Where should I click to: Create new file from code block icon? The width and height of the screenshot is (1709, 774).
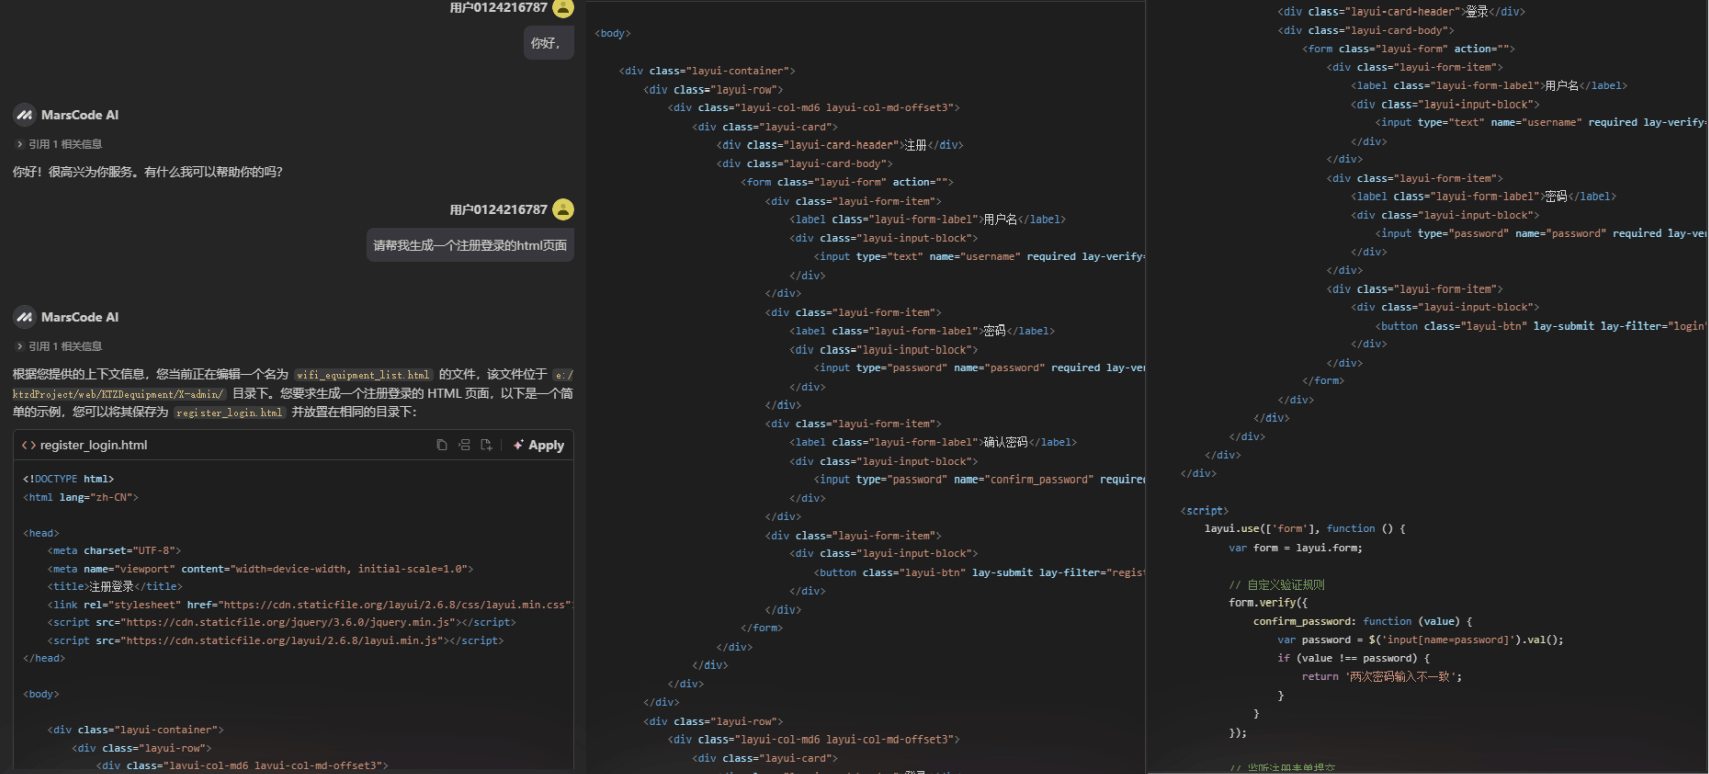point(486,445)
